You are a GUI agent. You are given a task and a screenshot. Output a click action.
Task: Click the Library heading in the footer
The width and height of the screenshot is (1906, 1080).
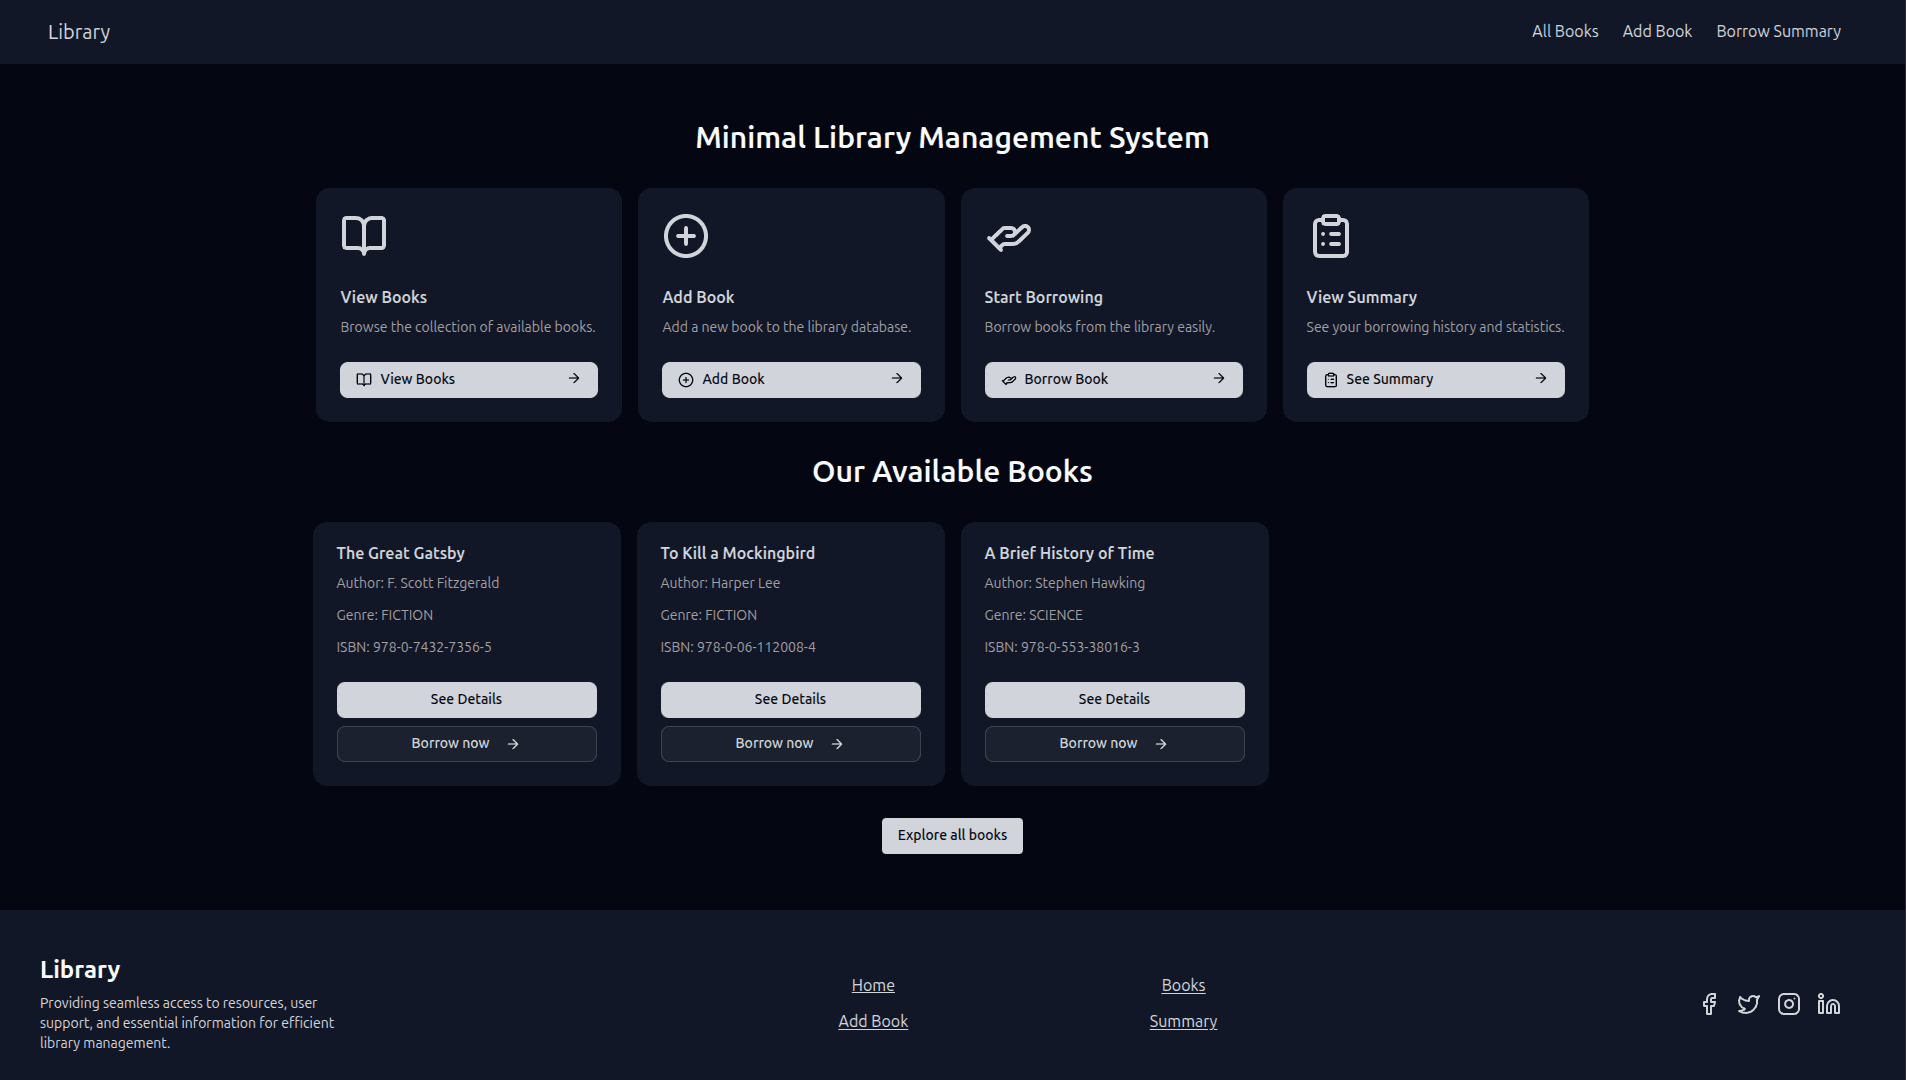80,969
